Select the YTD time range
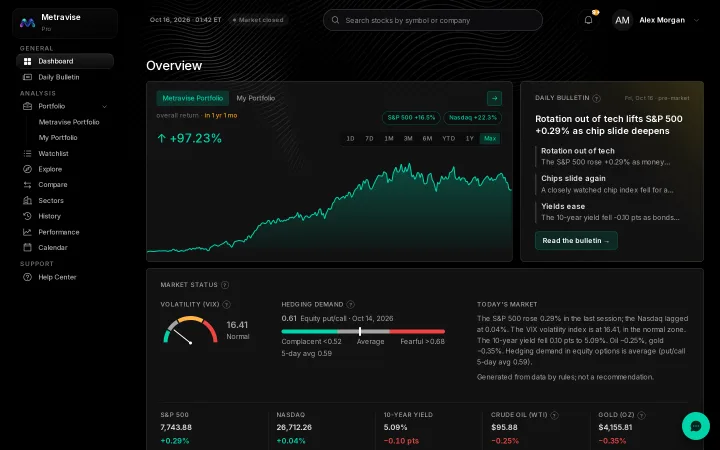The width and height of the screenshot is (720, 450). (448, 138)
